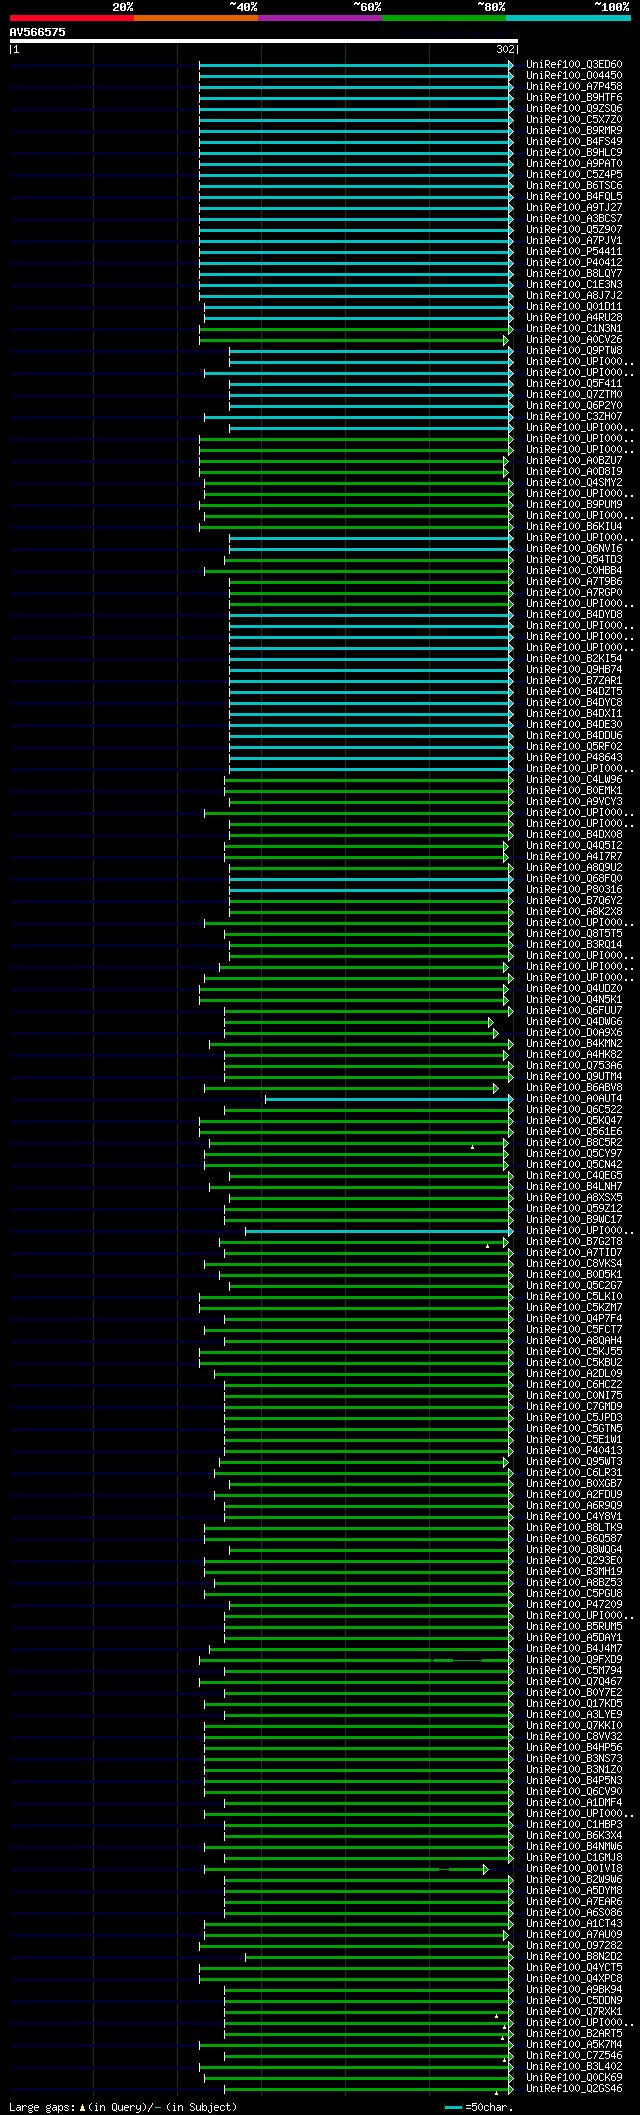Click UniRef100_Q2GS46 label
This screenshot has width=640, height=2115.
(x=574, y=2088)
